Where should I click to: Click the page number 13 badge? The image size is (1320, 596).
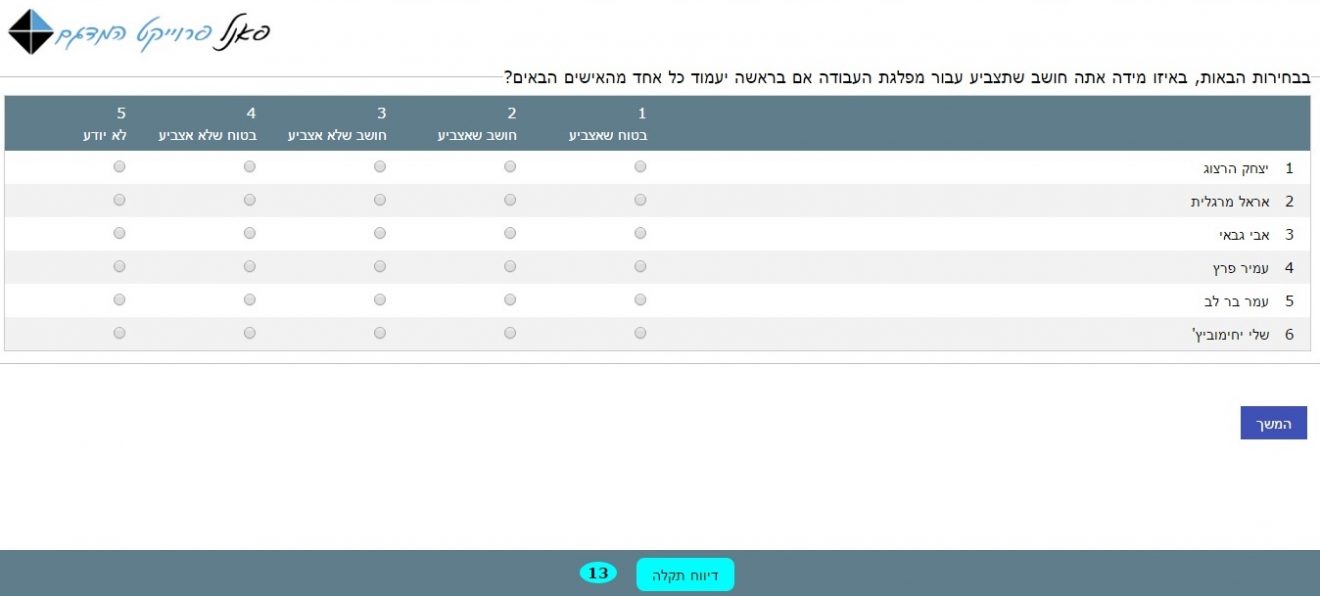coord(598,573)
